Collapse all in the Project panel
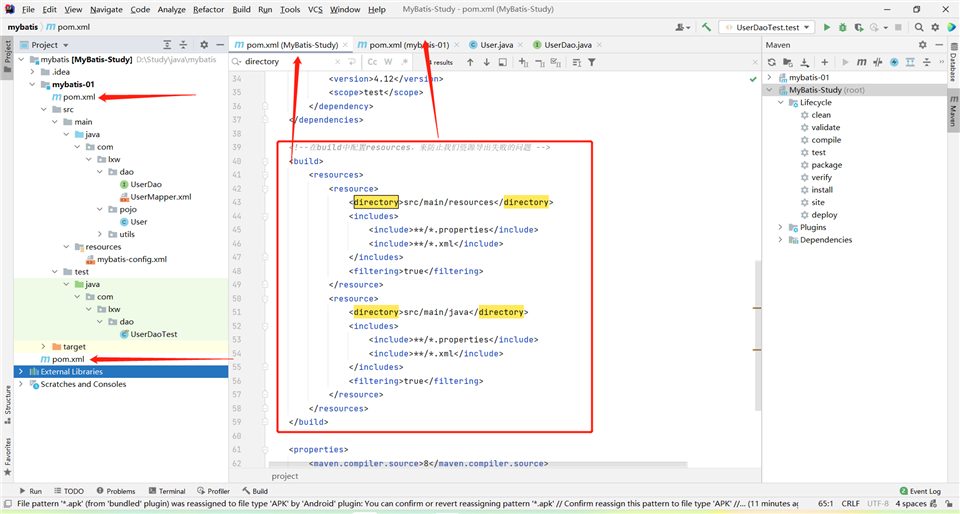The image size is (960, 514). click(183, 45)
